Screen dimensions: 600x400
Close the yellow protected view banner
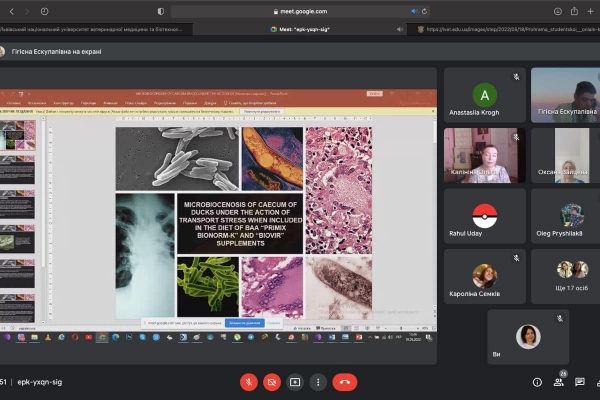pos(433,111)
